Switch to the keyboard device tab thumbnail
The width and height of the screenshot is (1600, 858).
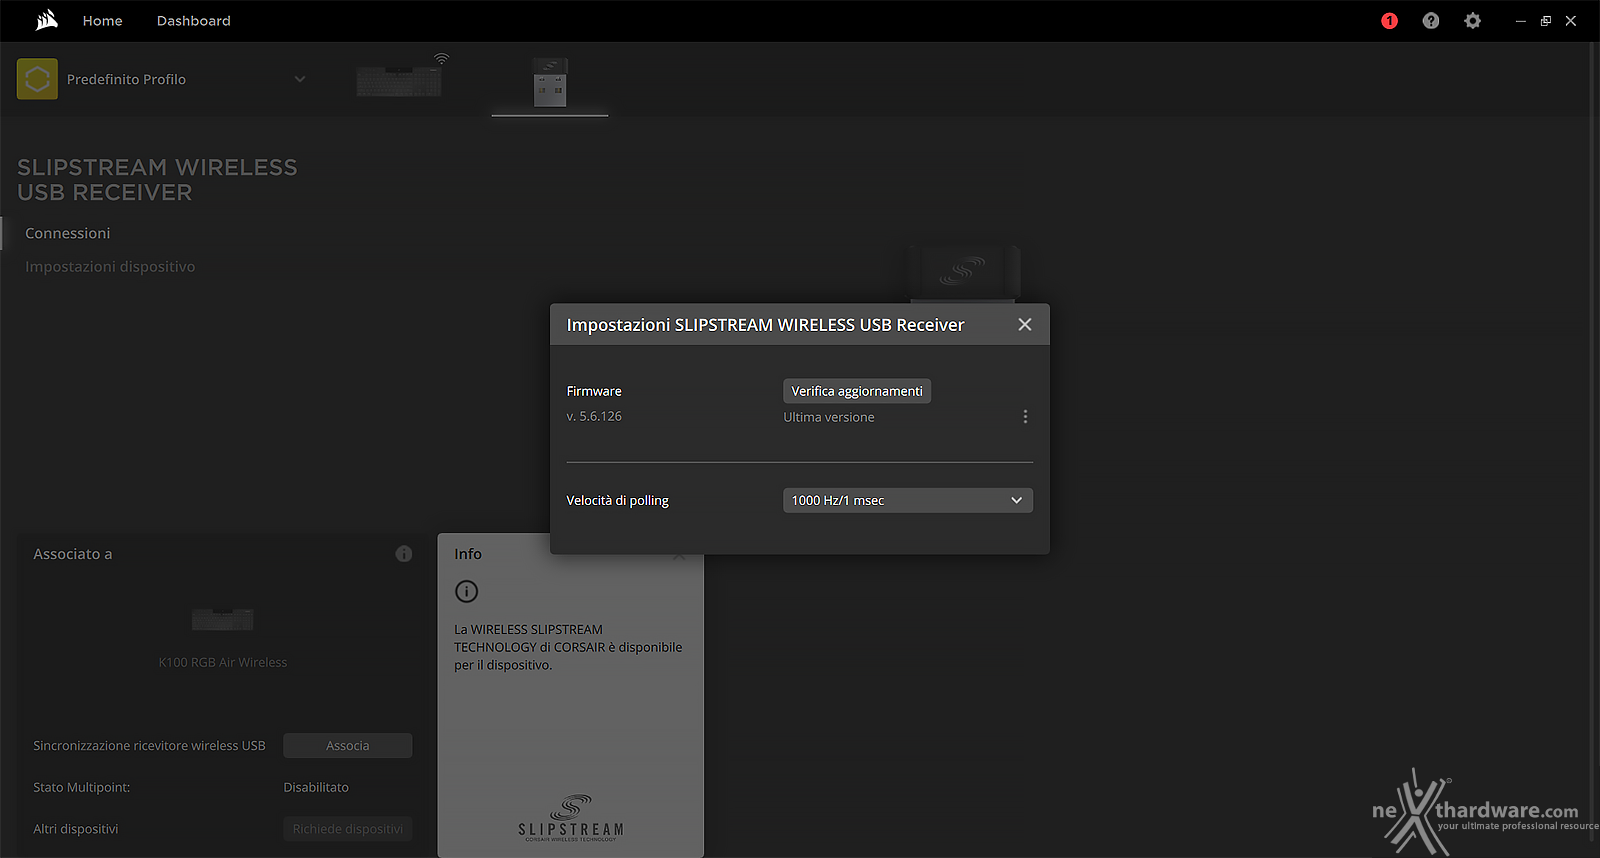point(399,81)
